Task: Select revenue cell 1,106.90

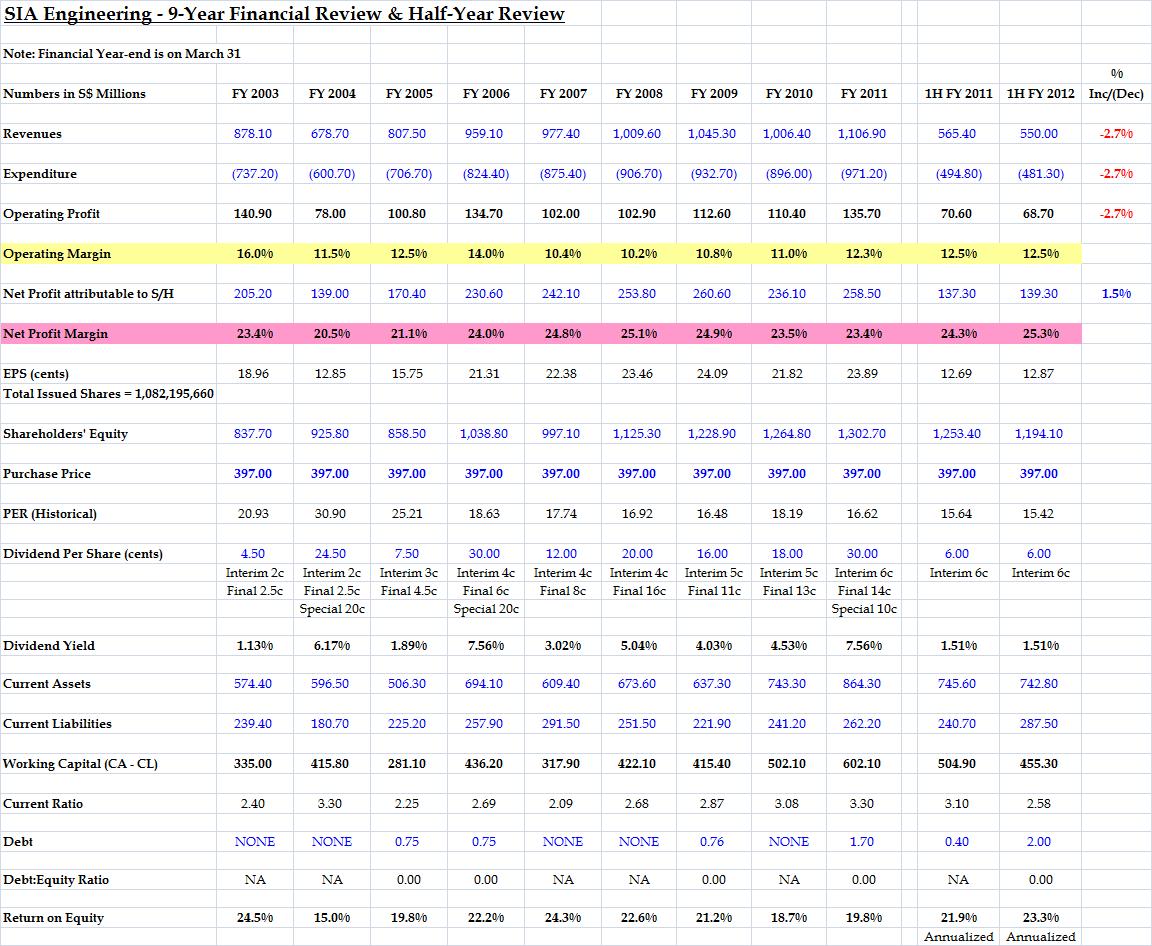Action: [862, 134]
